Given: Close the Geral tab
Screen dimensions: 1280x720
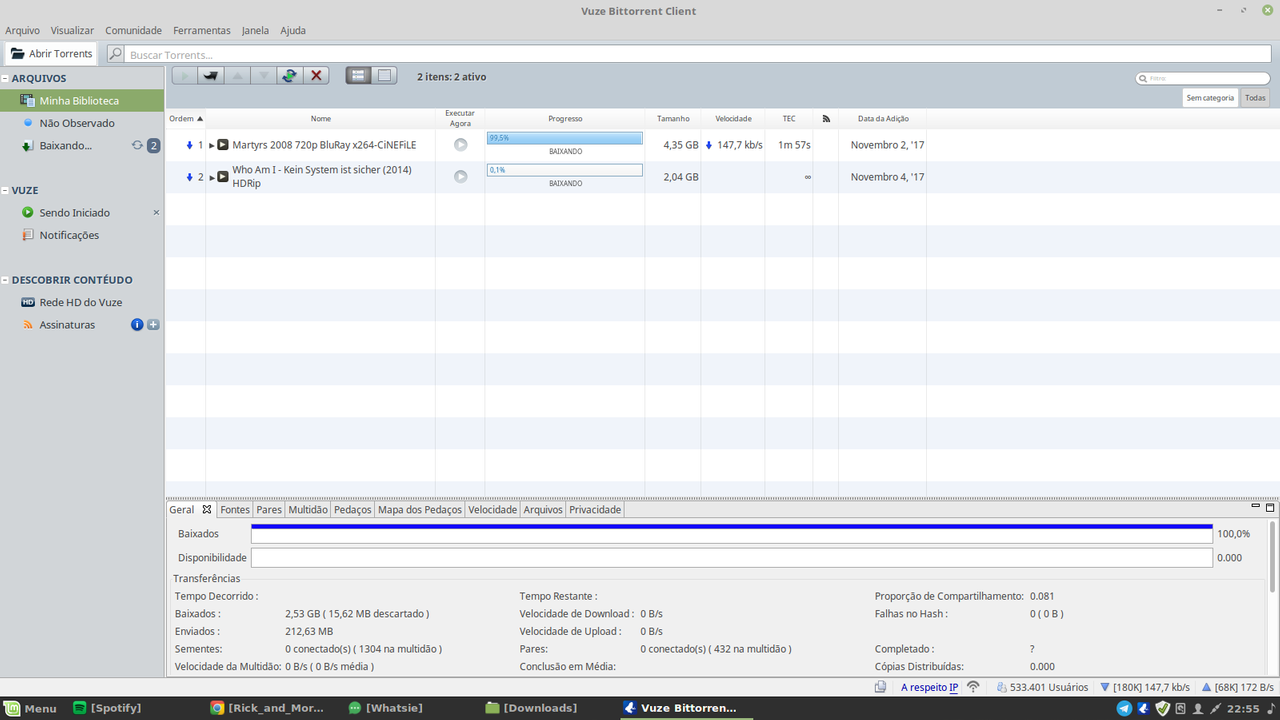Looking at the screenshot, I should point(207,510).
